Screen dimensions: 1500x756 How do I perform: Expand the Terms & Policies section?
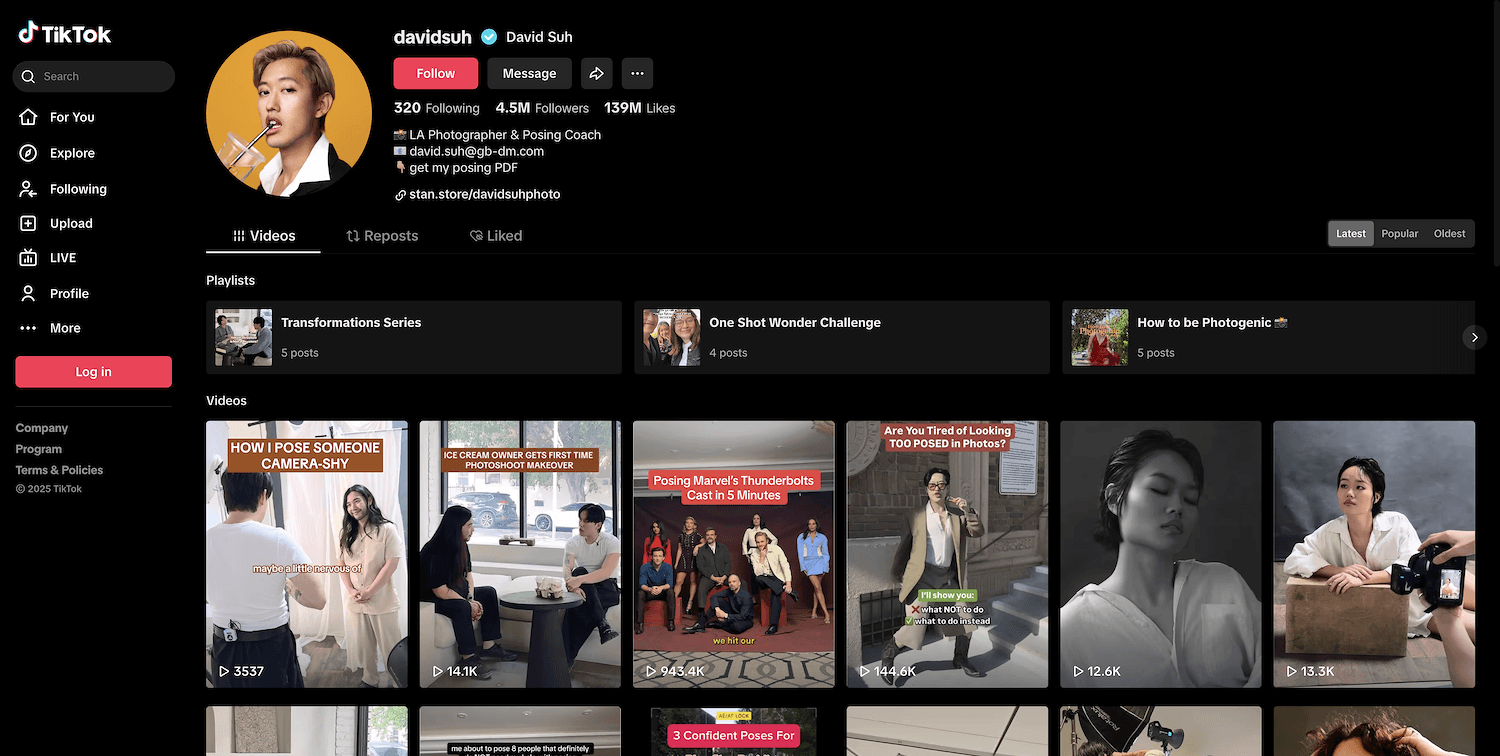click(59, 470)
